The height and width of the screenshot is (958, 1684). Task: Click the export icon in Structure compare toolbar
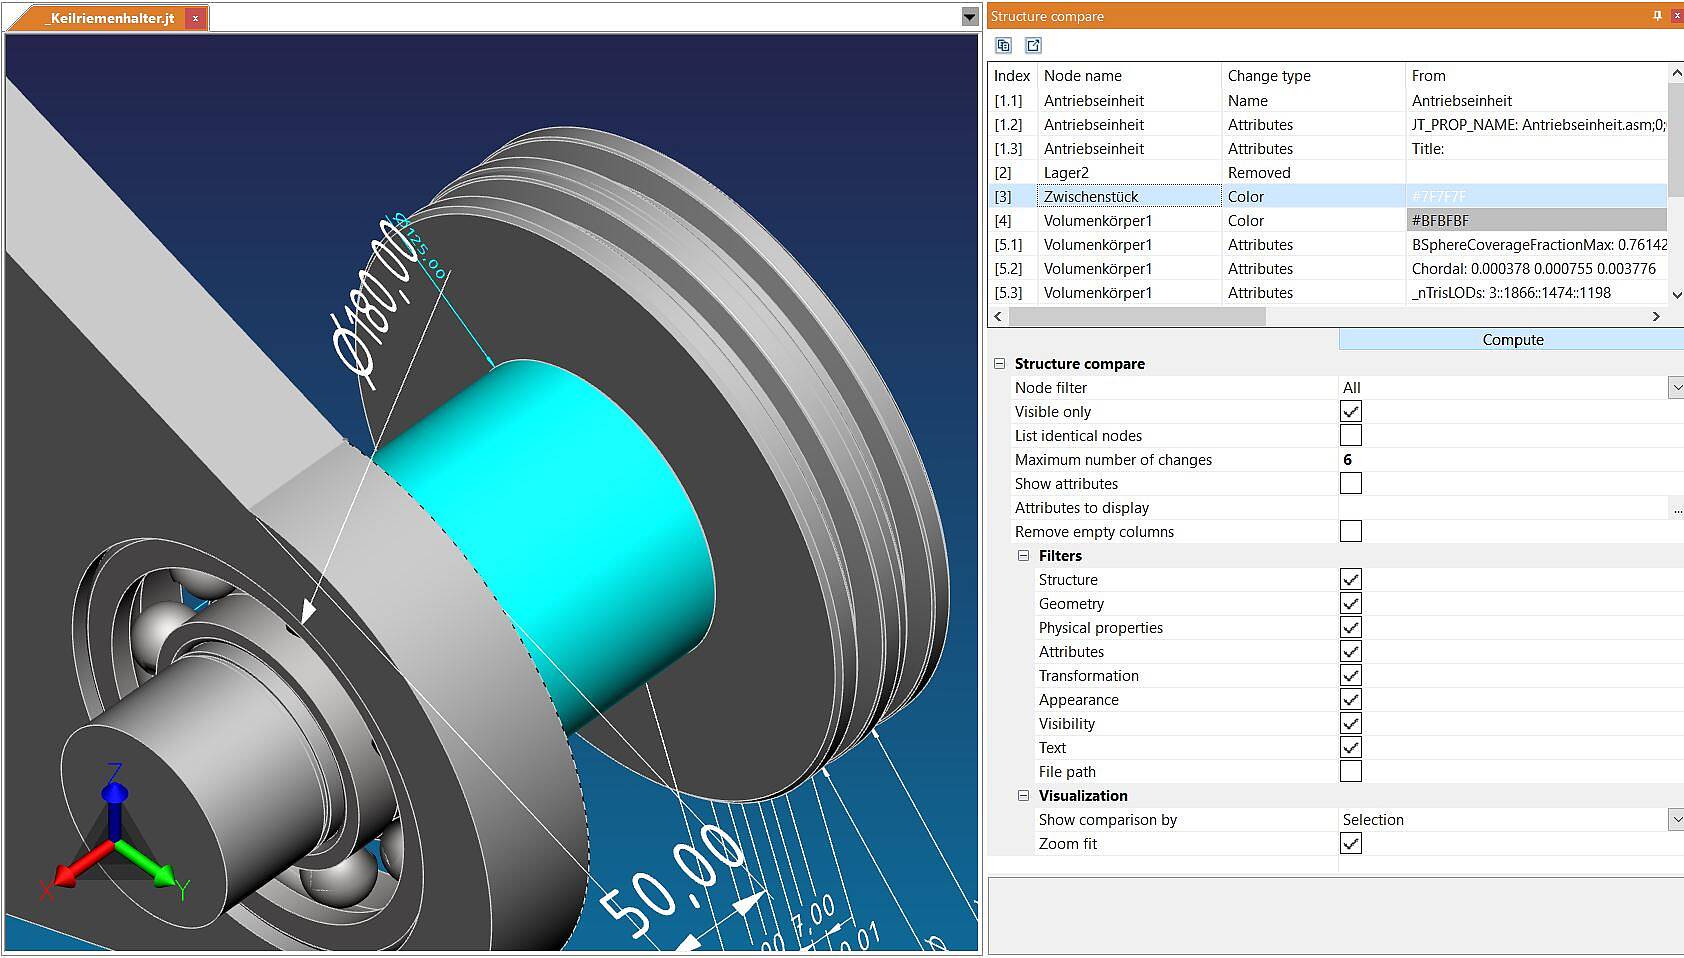[x=1034, y=45]
